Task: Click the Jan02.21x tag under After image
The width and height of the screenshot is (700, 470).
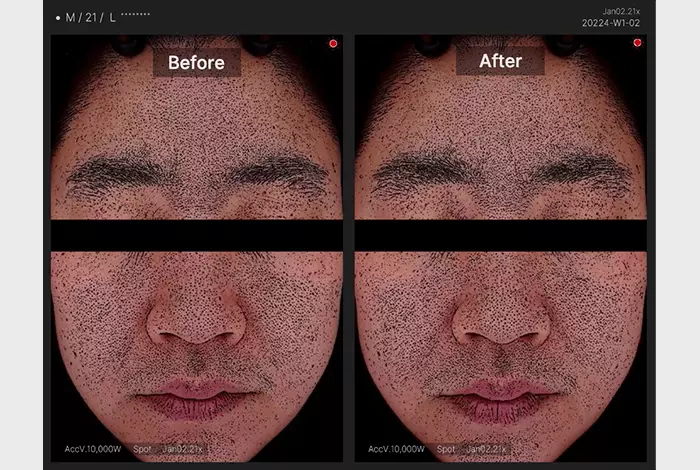Action: pyautogui.click(x=487, y=449)
